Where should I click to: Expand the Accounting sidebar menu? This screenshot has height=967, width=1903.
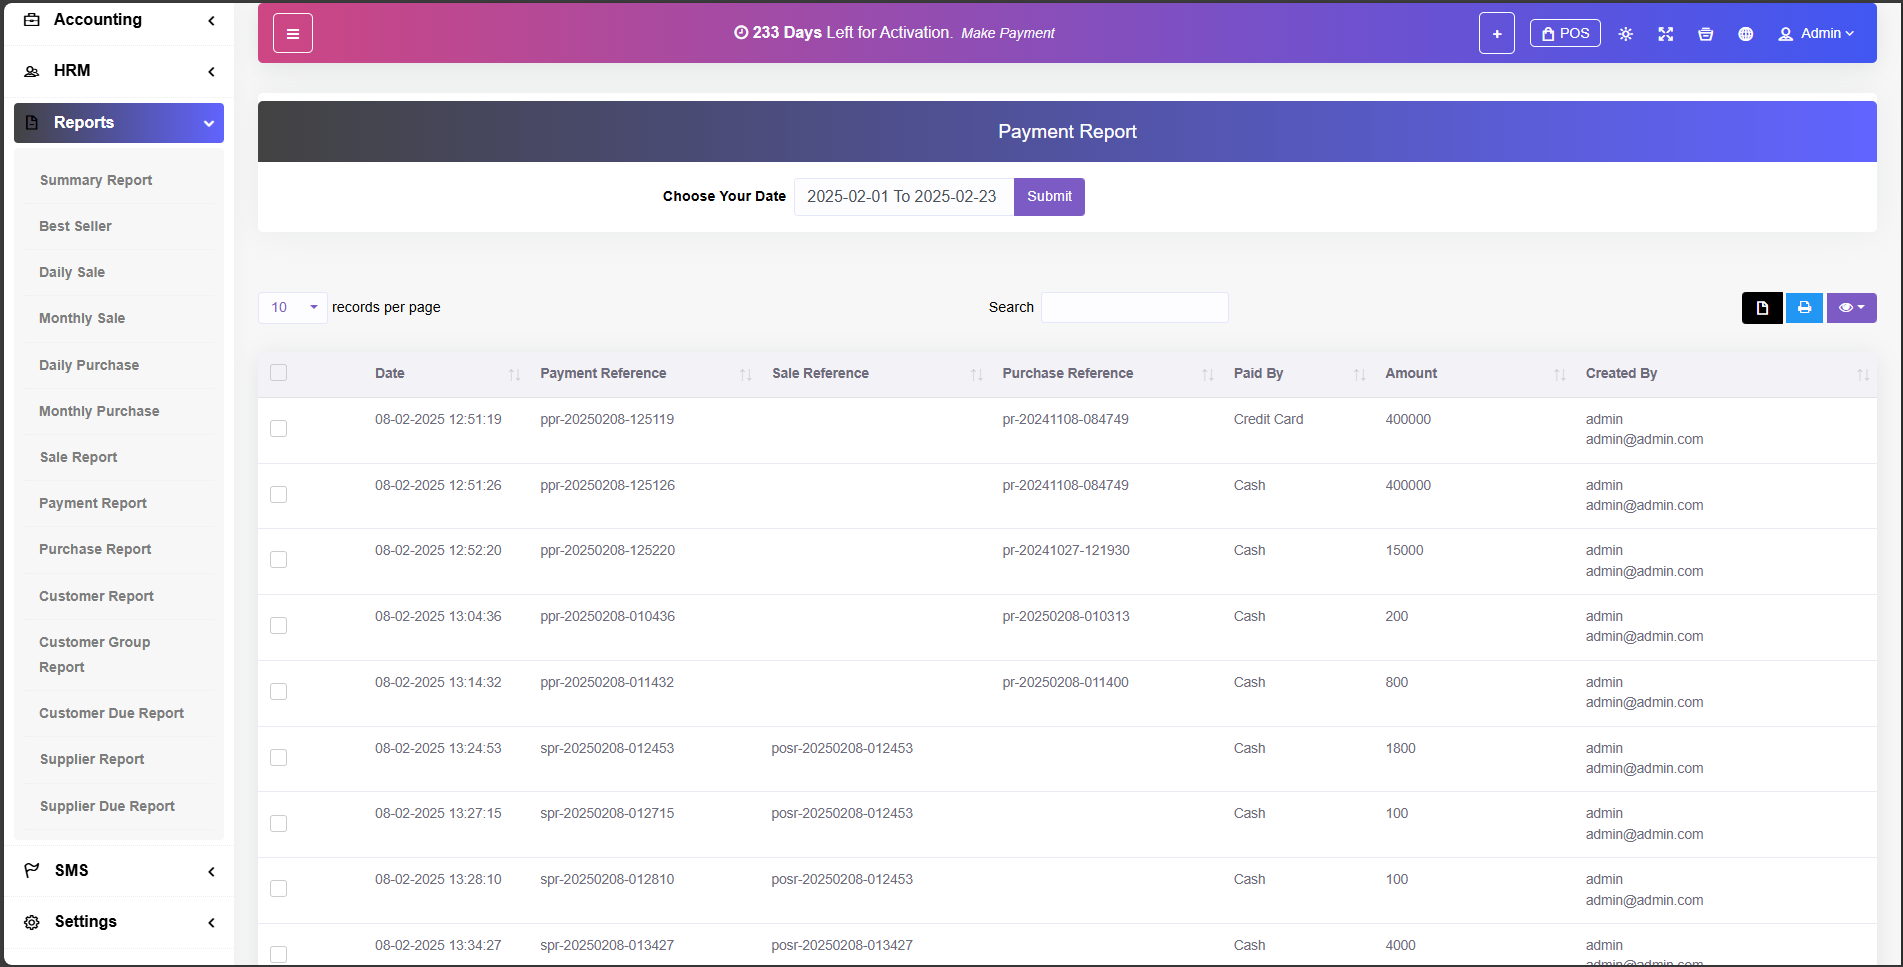118,20
